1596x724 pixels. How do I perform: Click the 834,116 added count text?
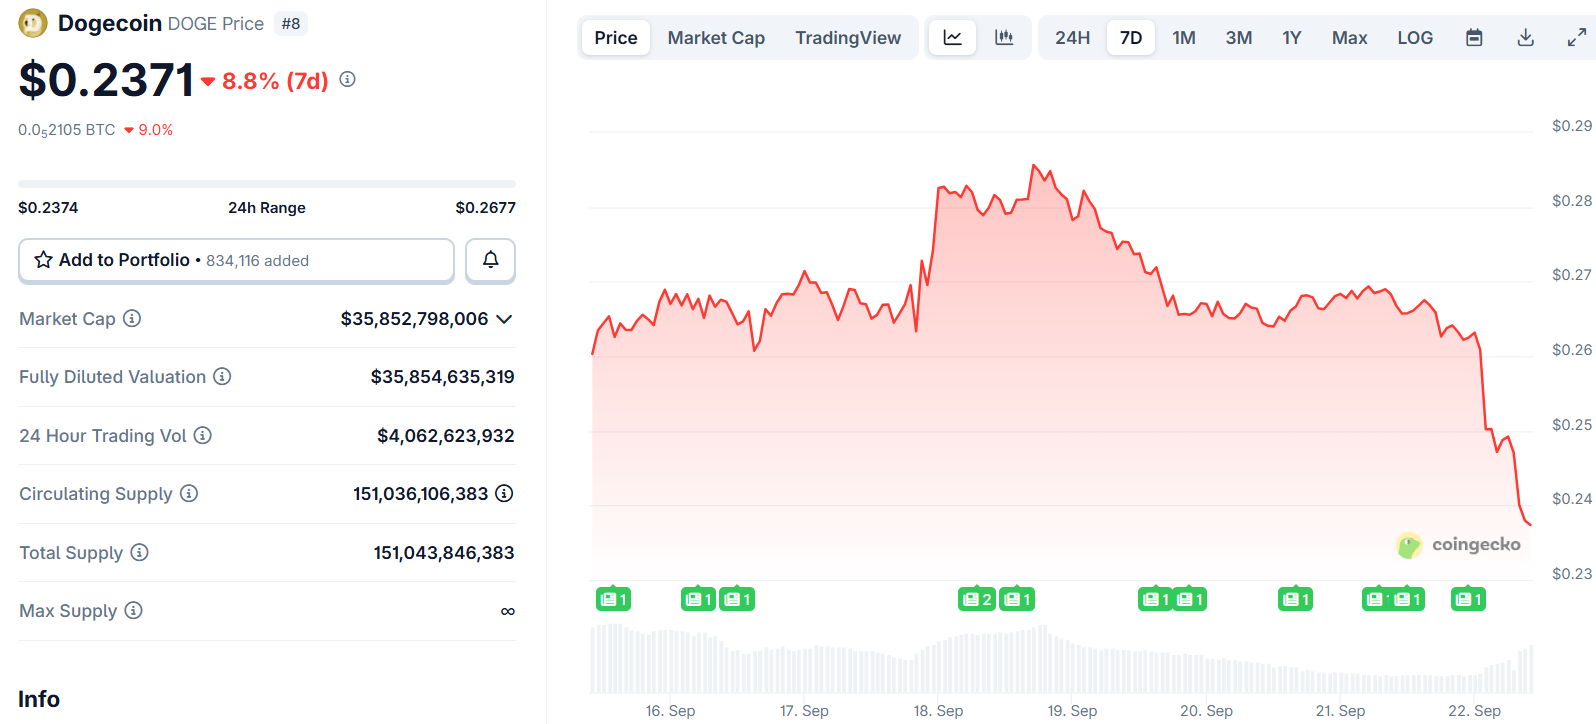pyautogui.click(x=257, y=261)
